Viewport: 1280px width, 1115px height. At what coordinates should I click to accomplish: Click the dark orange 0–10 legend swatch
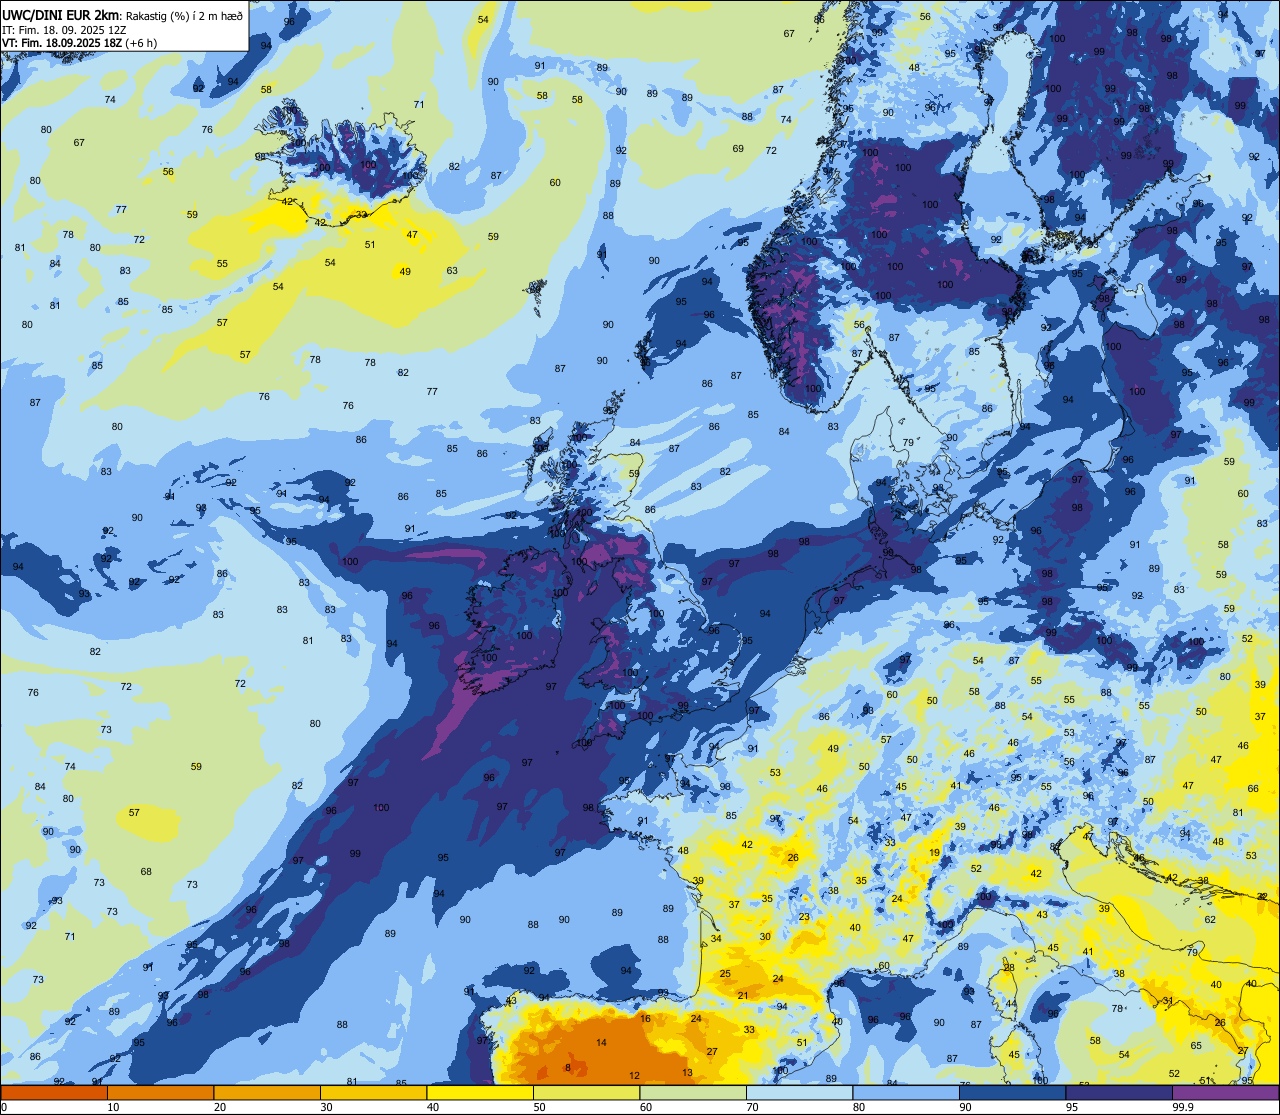coord(54,1092)
